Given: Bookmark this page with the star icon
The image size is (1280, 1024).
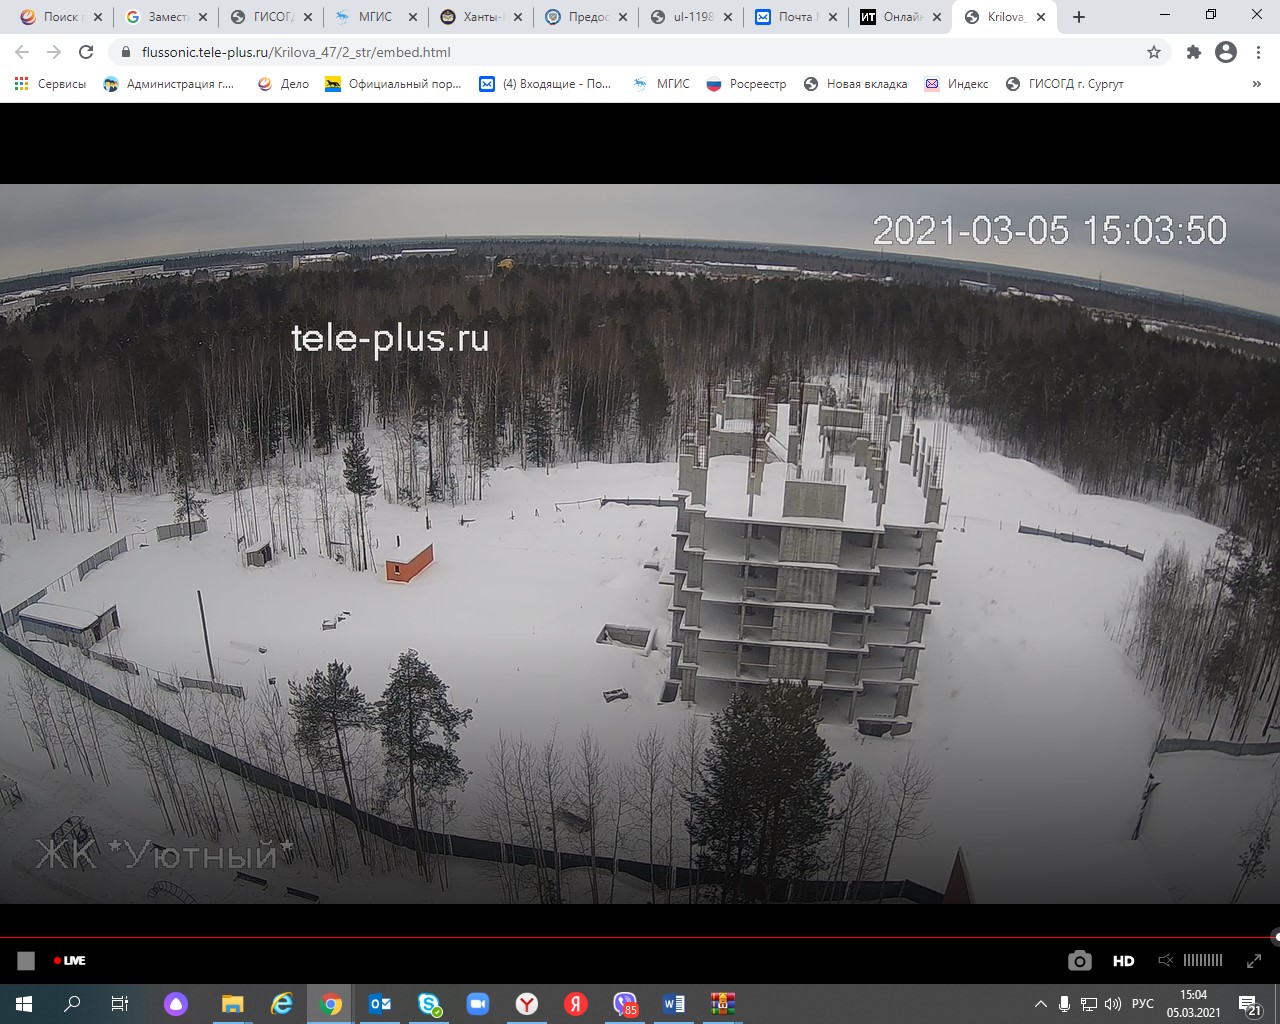Looking at the screenshot, I should click(x=1154, y=52).
